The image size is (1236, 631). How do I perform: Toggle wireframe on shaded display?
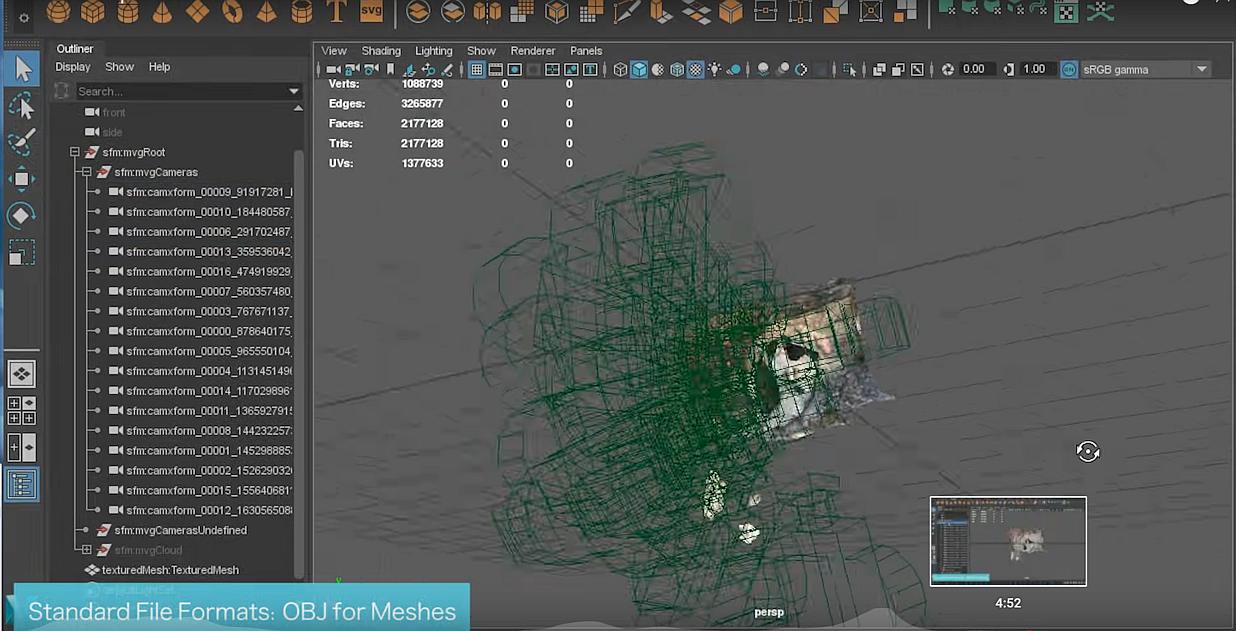click(677, 69)
